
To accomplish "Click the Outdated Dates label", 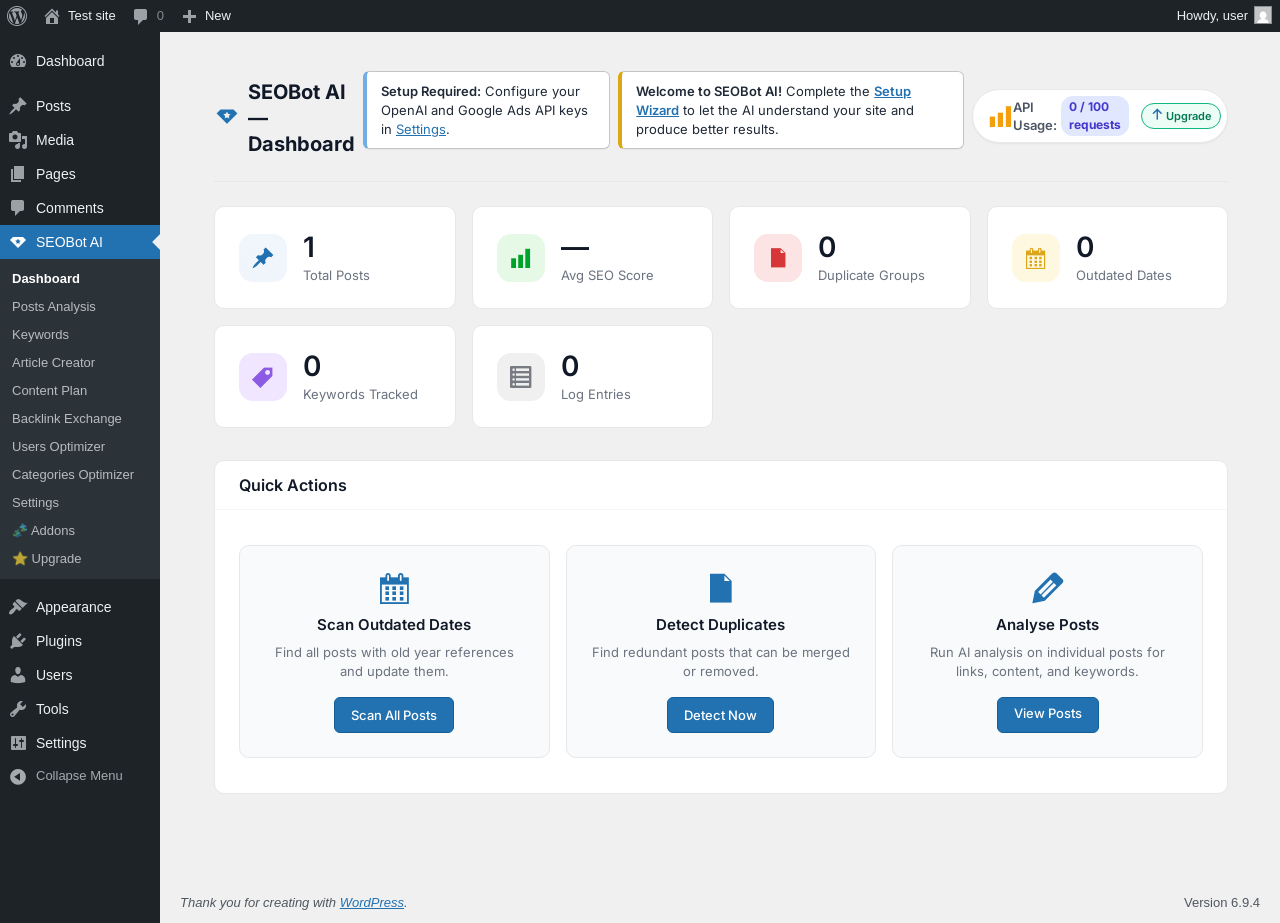I will click(x=1124, y=276).
